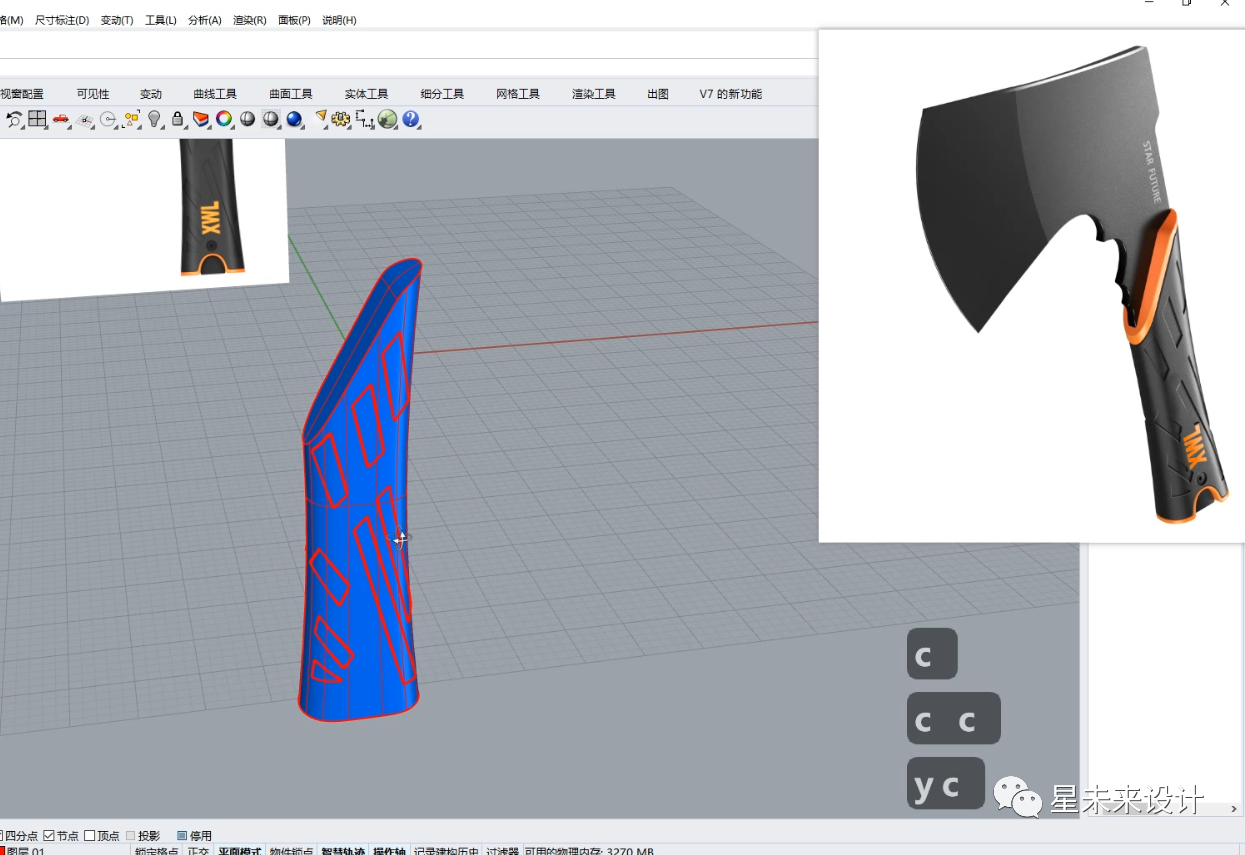
Task: Toggle the 停用 osnap checkbox
Action: [x=182, y=836]
